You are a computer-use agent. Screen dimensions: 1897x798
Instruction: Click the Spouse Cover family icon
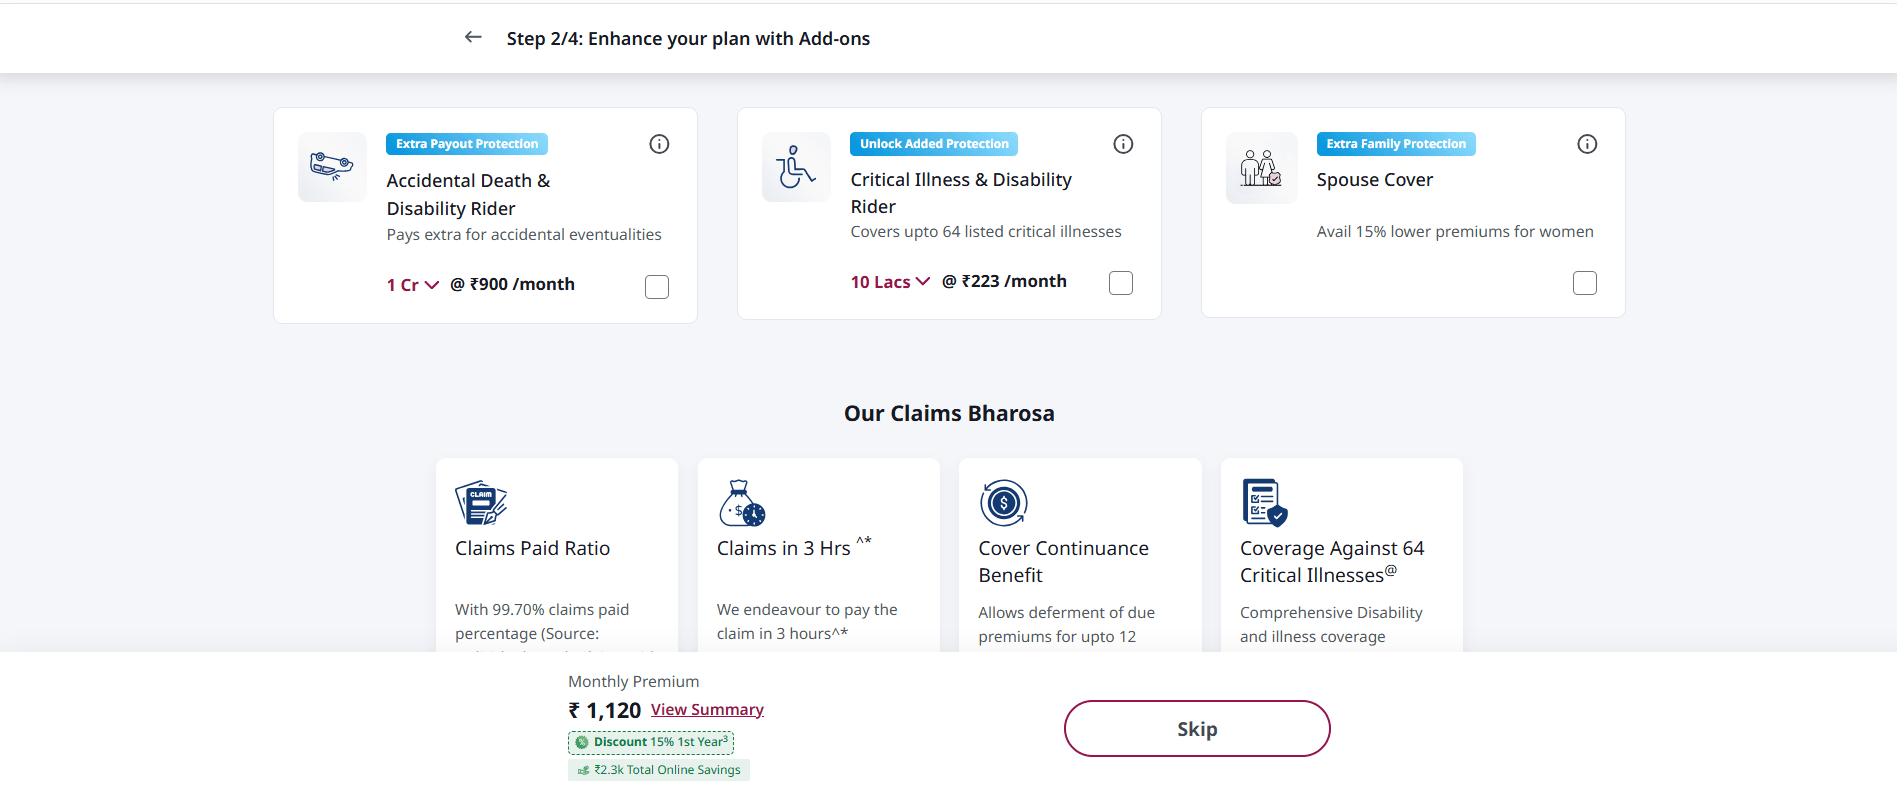point(1261,168)
